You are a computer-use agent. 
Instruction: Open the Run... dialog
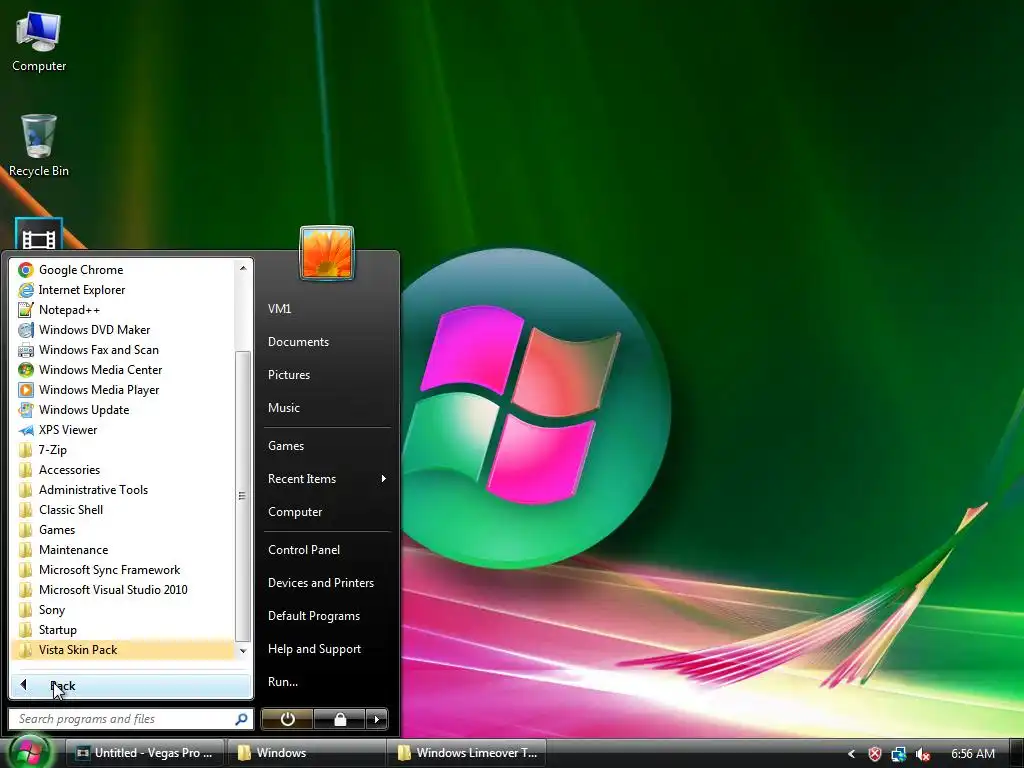327,682
